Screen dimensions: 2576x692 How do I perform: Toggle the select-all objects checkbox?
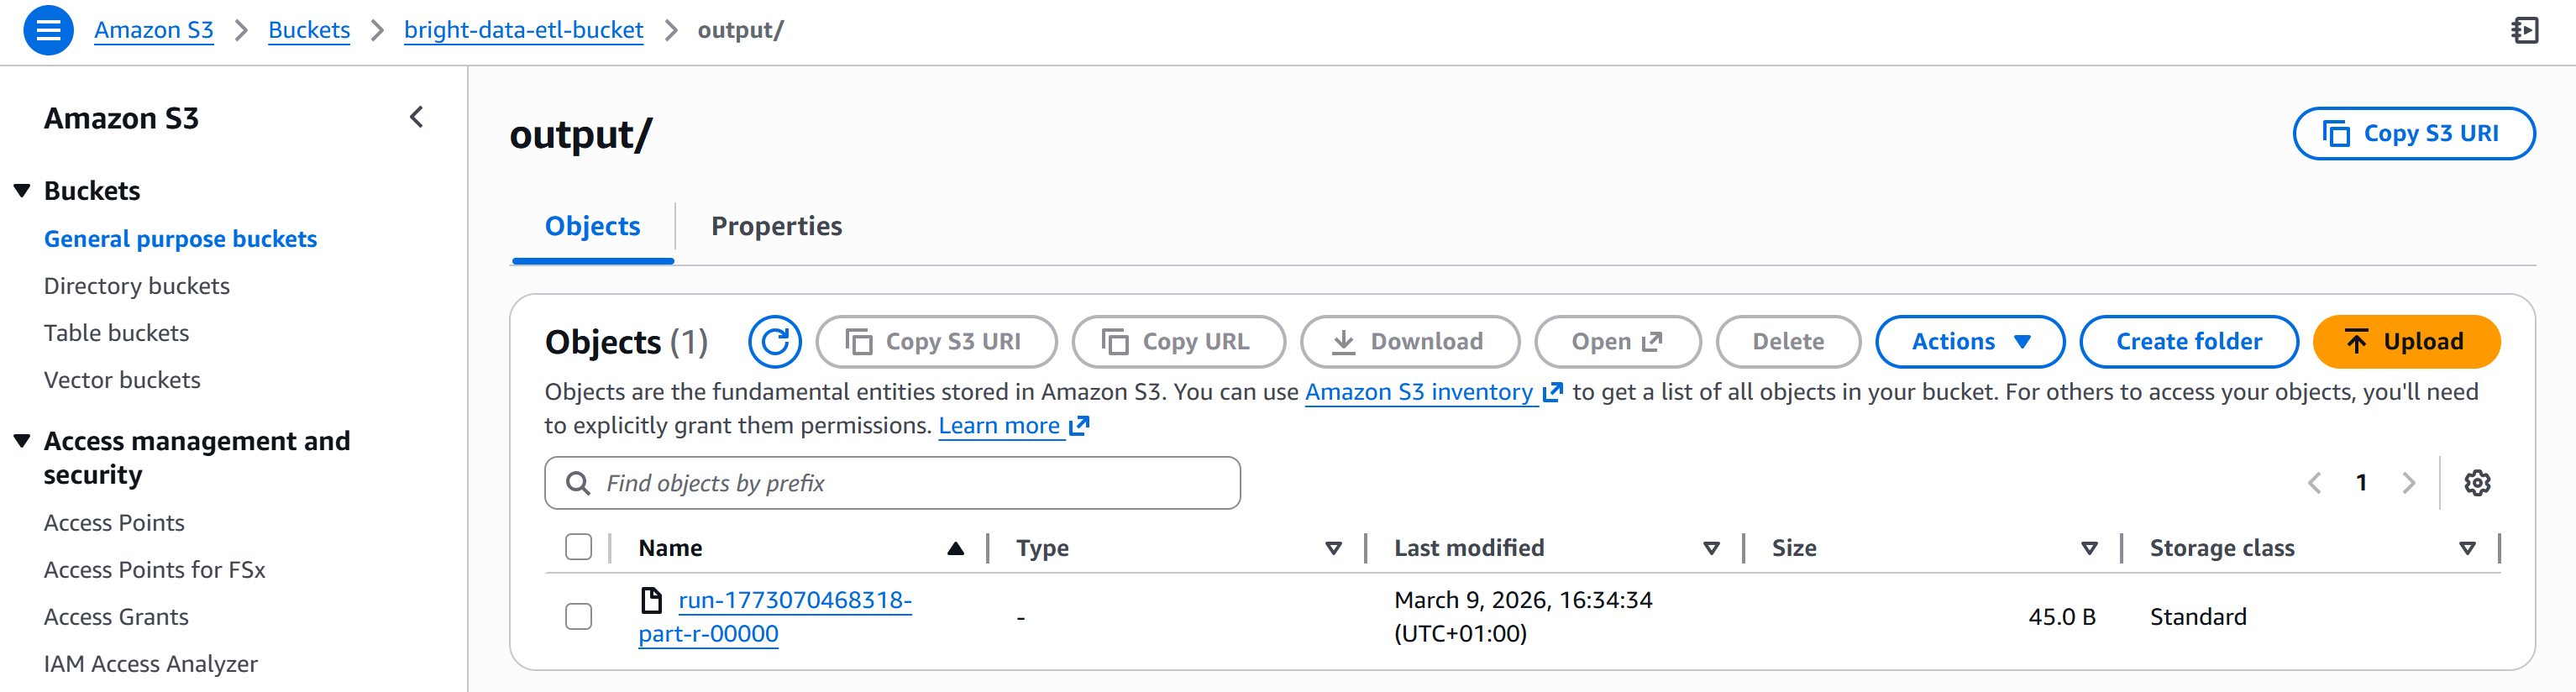coord(578,547)
